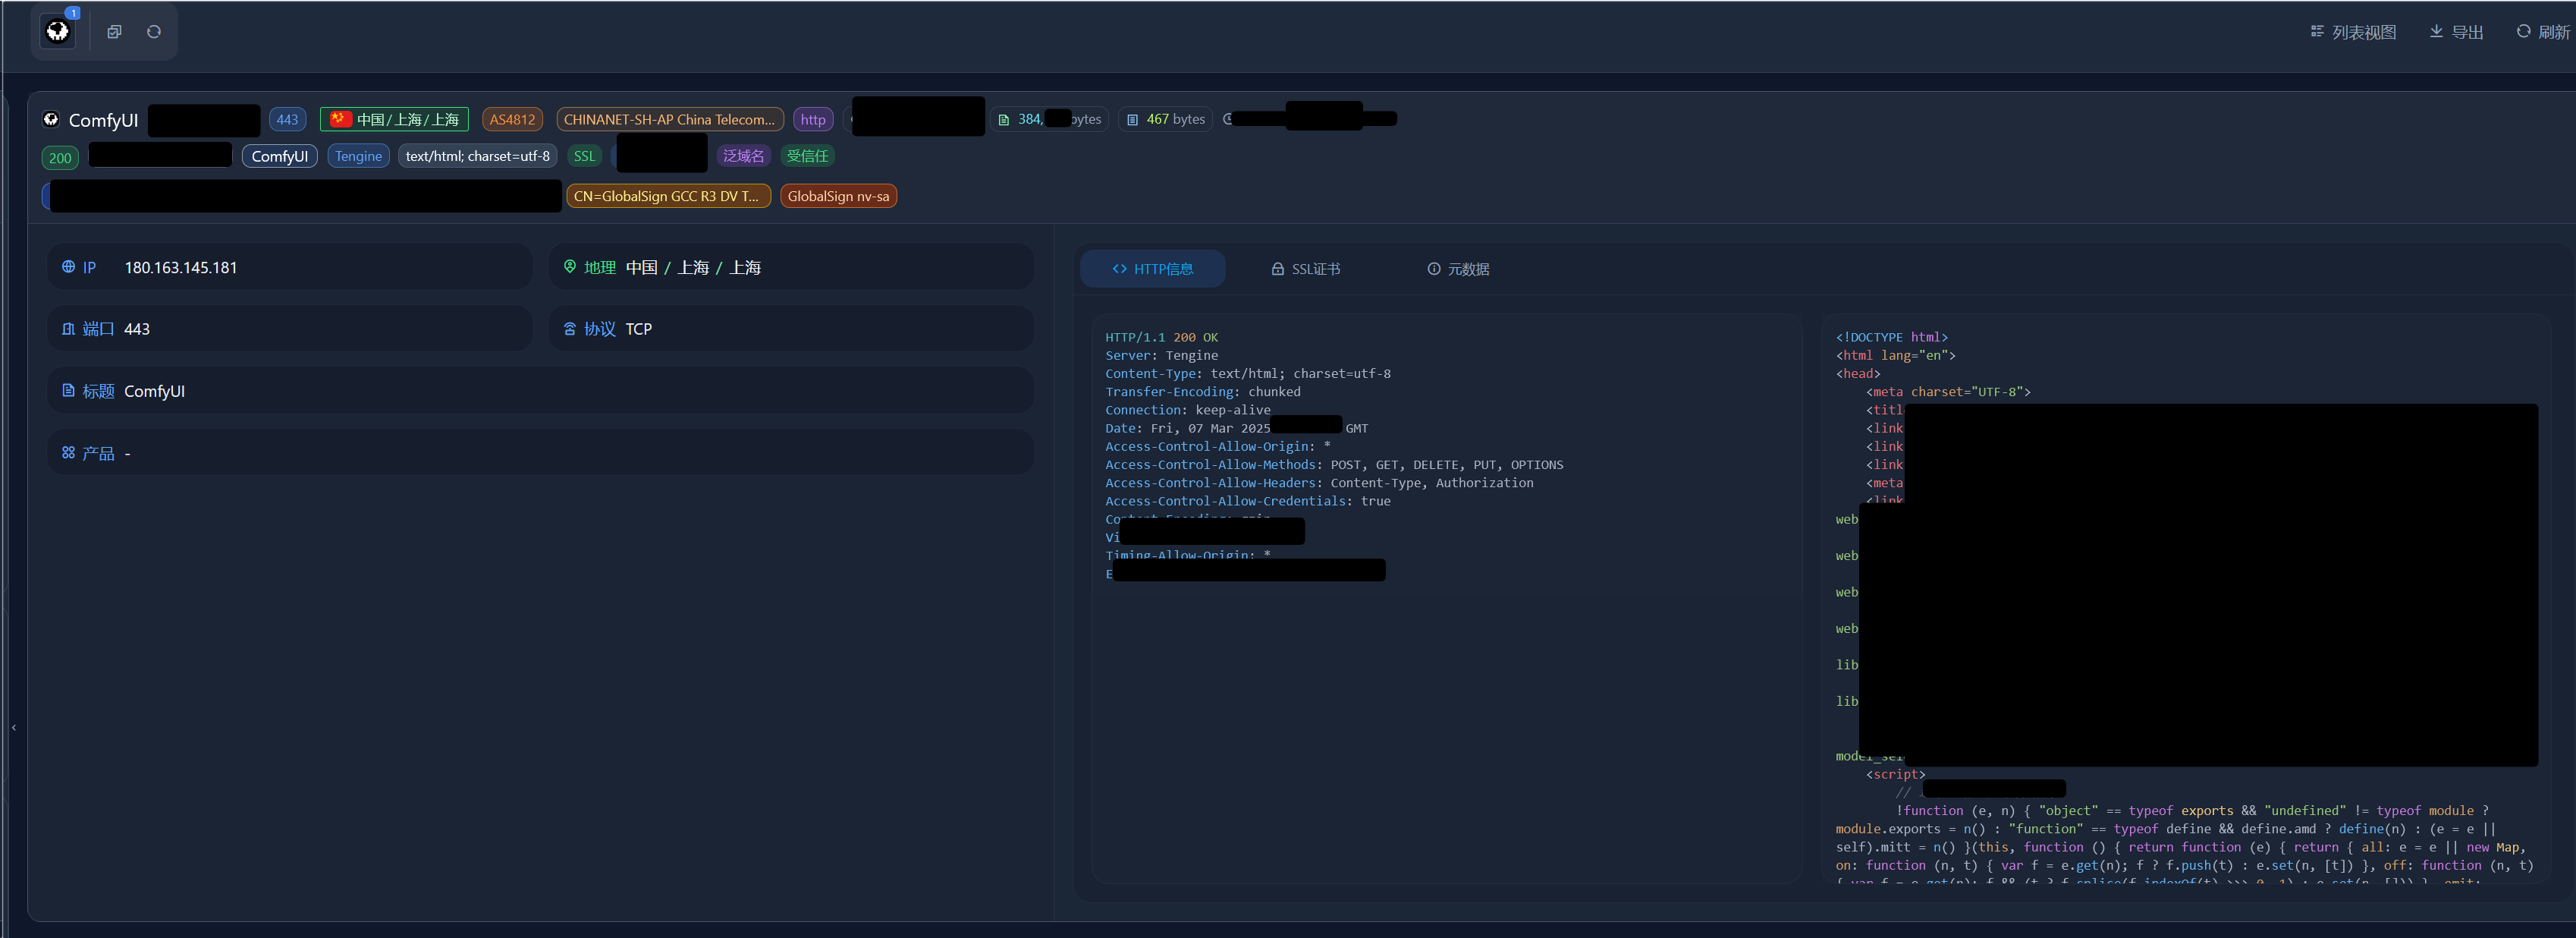2576x938 pixels.
Task: Click the lock icon on SSL证书 tab
Action: point(1277,269)
